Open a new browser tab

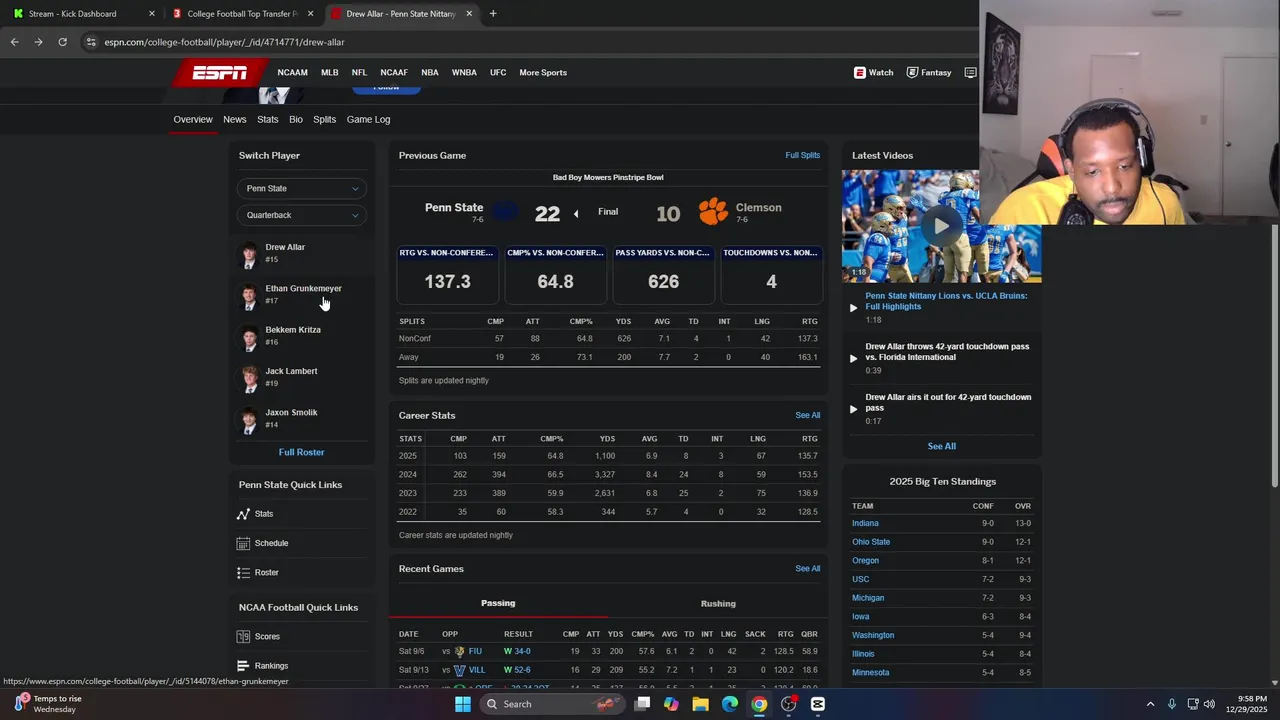point(493,14)
